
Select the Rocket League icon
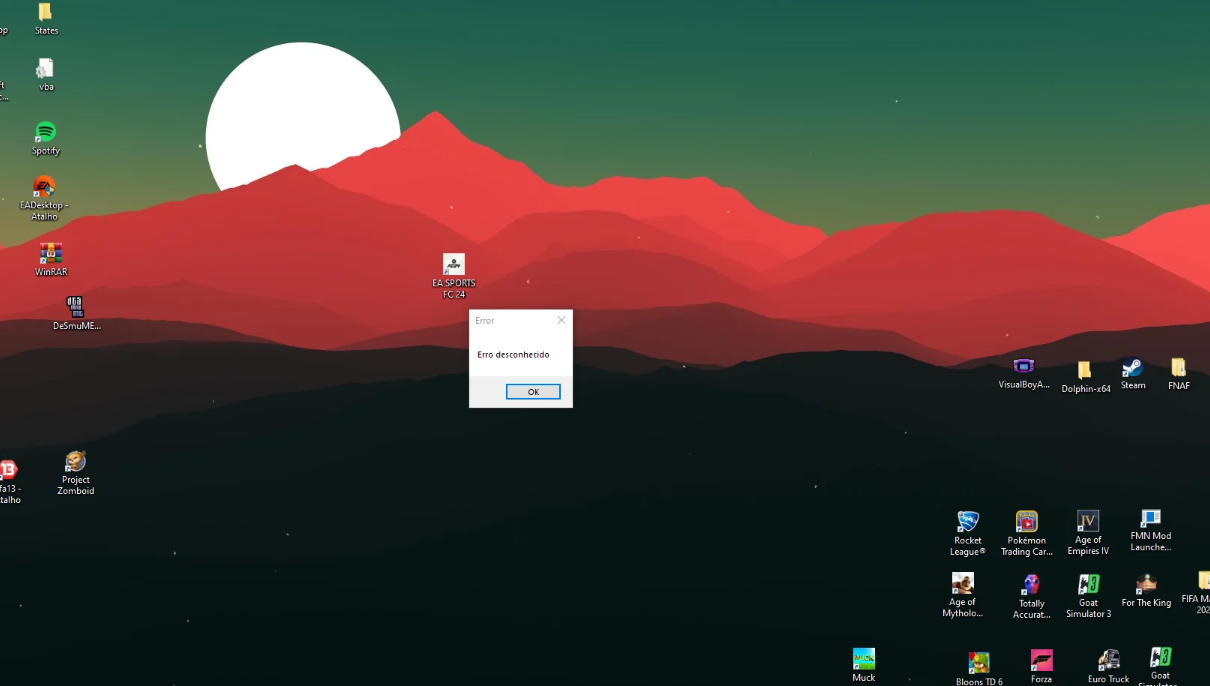point(967,522)
